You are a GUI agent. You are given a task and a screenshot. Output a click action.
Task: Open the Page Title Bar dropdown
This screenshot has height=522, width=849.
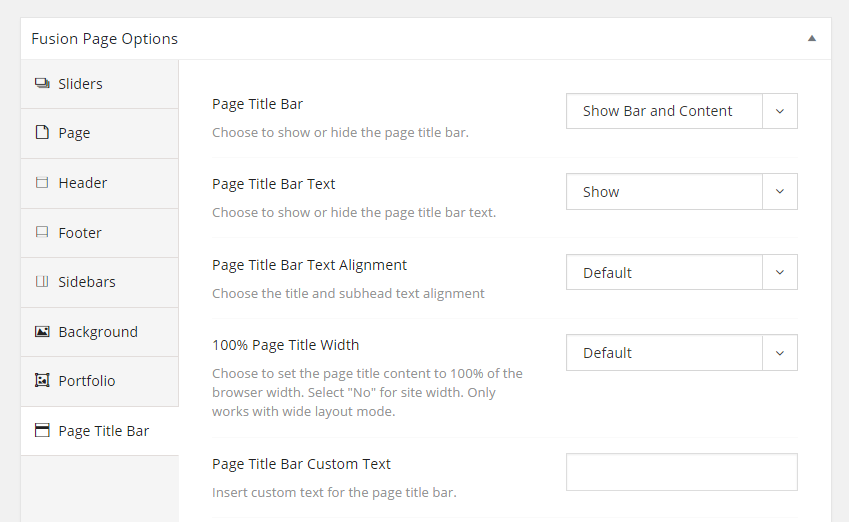[682, 111]
